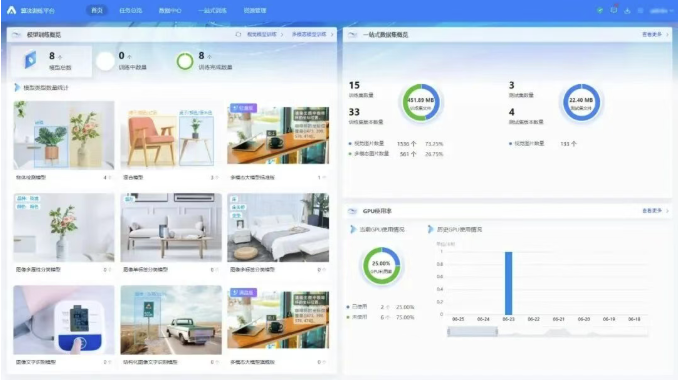
Task: Click the model training overview panel icon
Action: coord(16,35)
